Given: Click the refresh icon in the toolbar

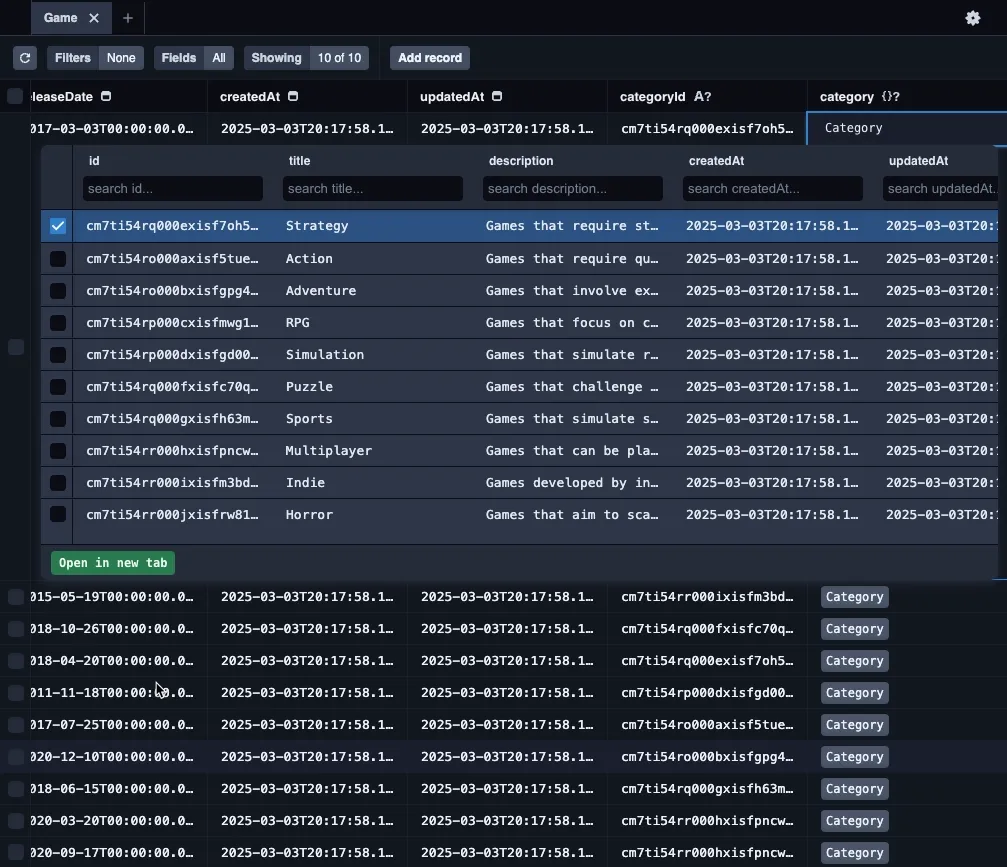Looking at the screenshot, I should pyautogui.click(x=25, y=58).
